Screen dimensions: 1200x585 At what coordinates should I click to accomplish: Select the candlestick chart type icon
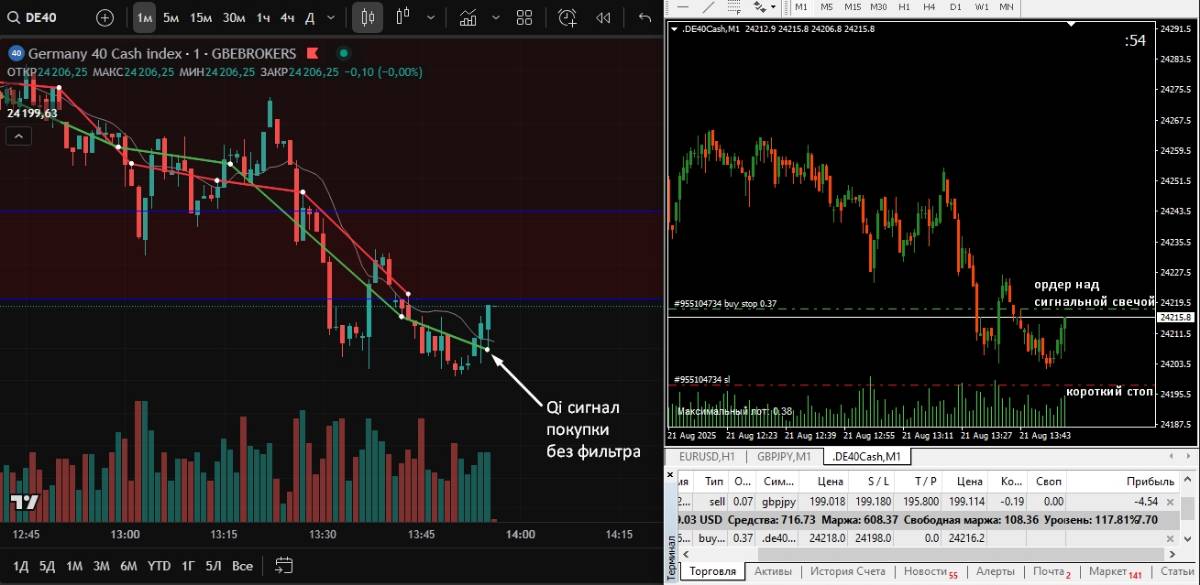point(367,17)
